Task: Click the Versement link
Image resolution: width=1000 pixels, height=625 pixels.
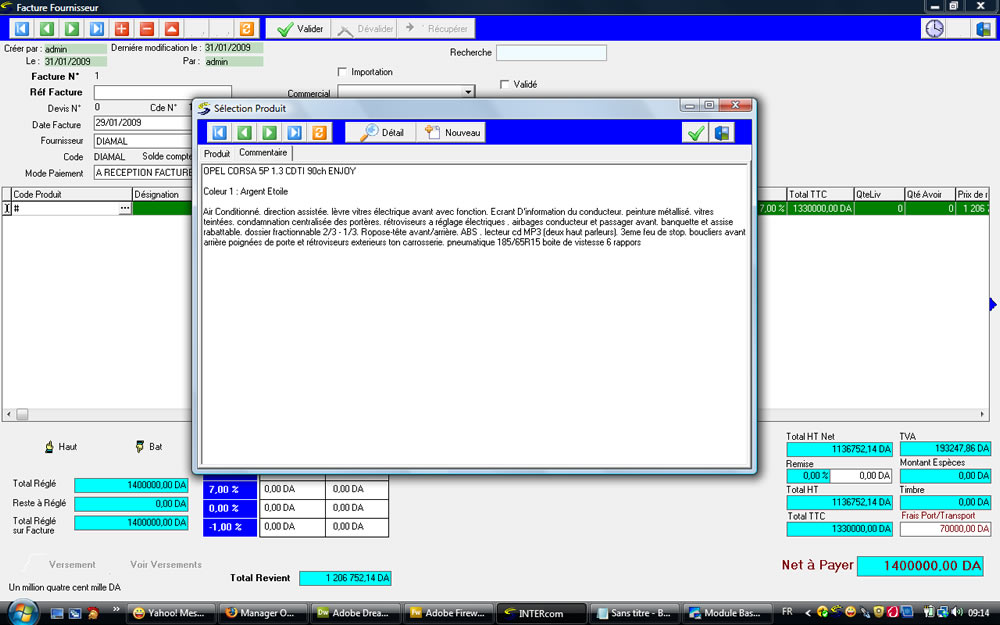Action: tap(72, 564)
